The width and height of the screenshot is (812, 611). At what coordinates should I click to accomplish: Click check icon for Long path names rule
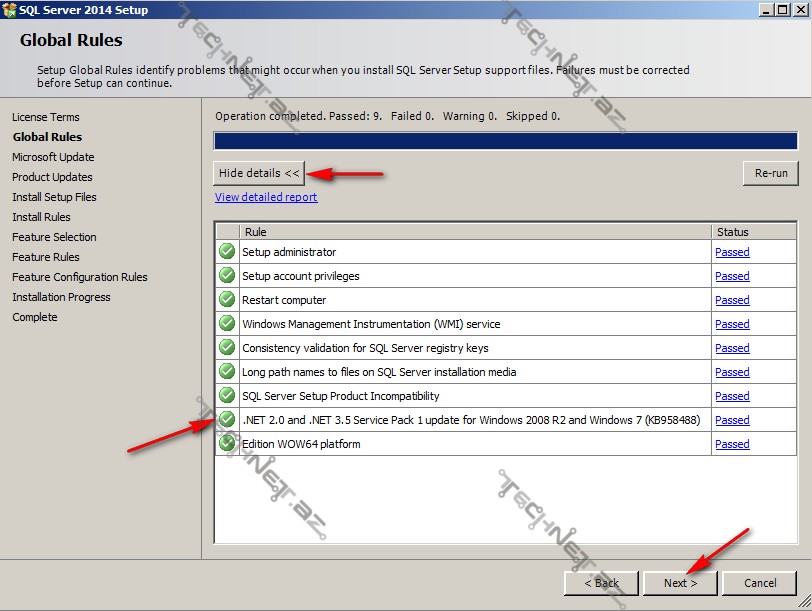227,372
